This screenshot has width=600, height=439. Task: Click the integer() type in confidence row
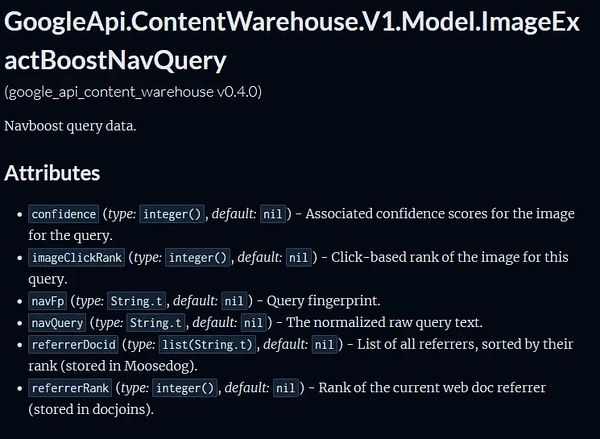(172, 214)
